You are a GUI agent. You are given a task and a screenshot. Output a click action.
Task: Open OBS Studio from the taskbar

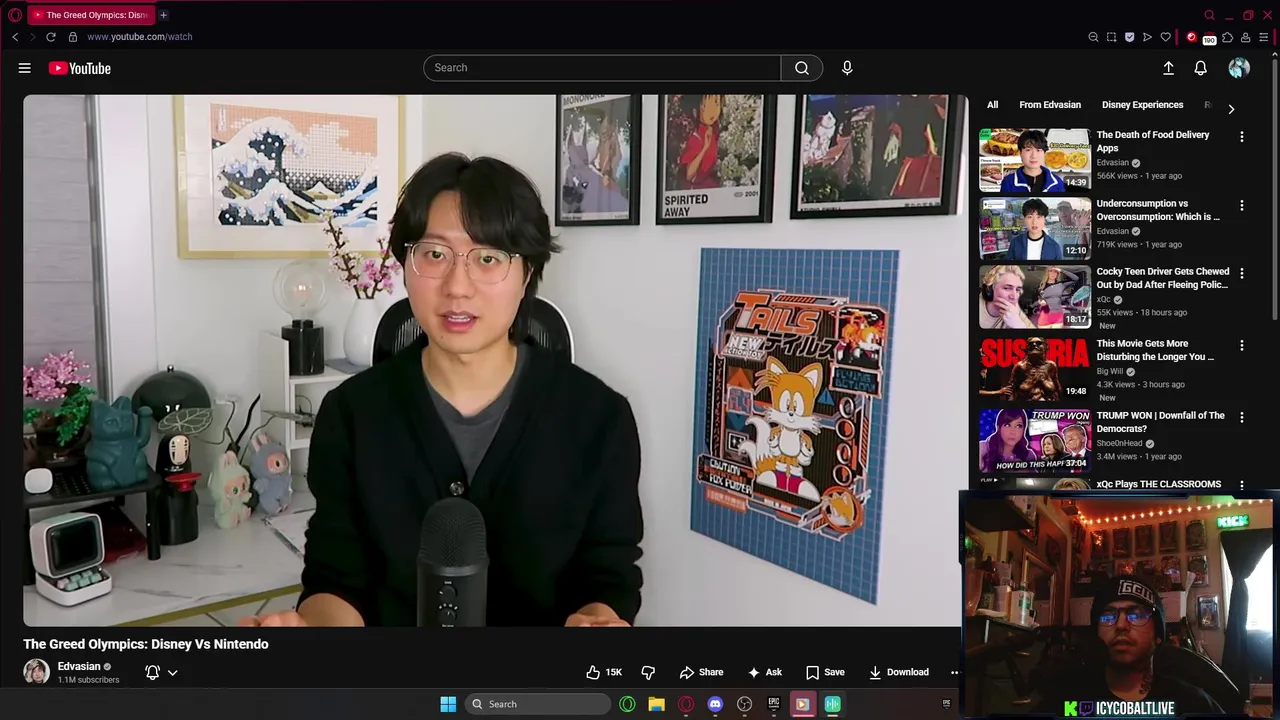click(744, 704)
